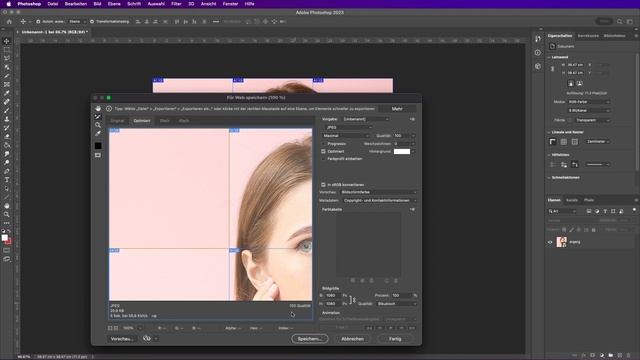Click the Vorschau button in the dialog
This screenshot has height=360, width=640.
click(x=122, y=339)
